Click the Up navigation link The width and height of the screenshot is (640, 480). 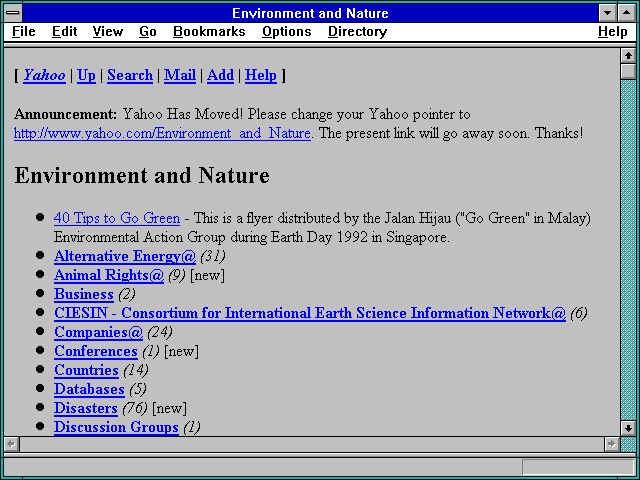tap(86, 76)
